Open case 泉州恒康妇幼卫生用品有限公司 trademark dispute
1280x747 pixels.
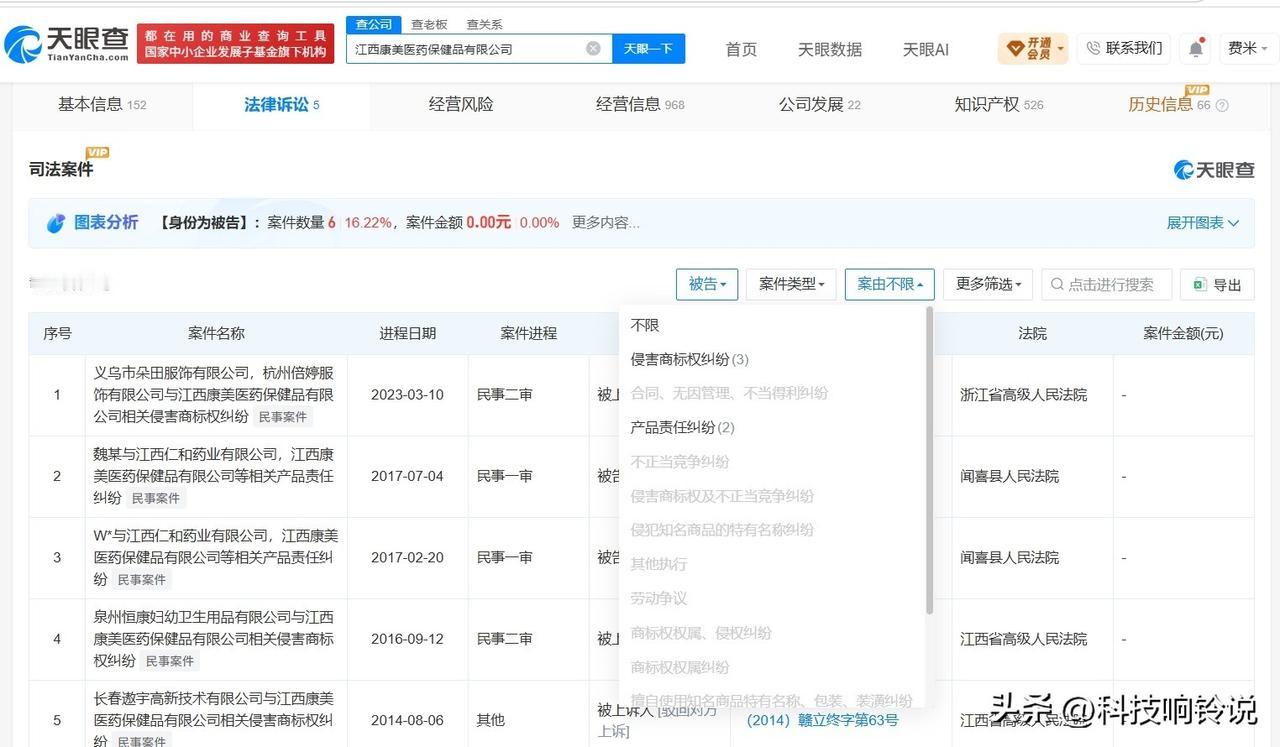pyautogui.click(x=214, y=639)
